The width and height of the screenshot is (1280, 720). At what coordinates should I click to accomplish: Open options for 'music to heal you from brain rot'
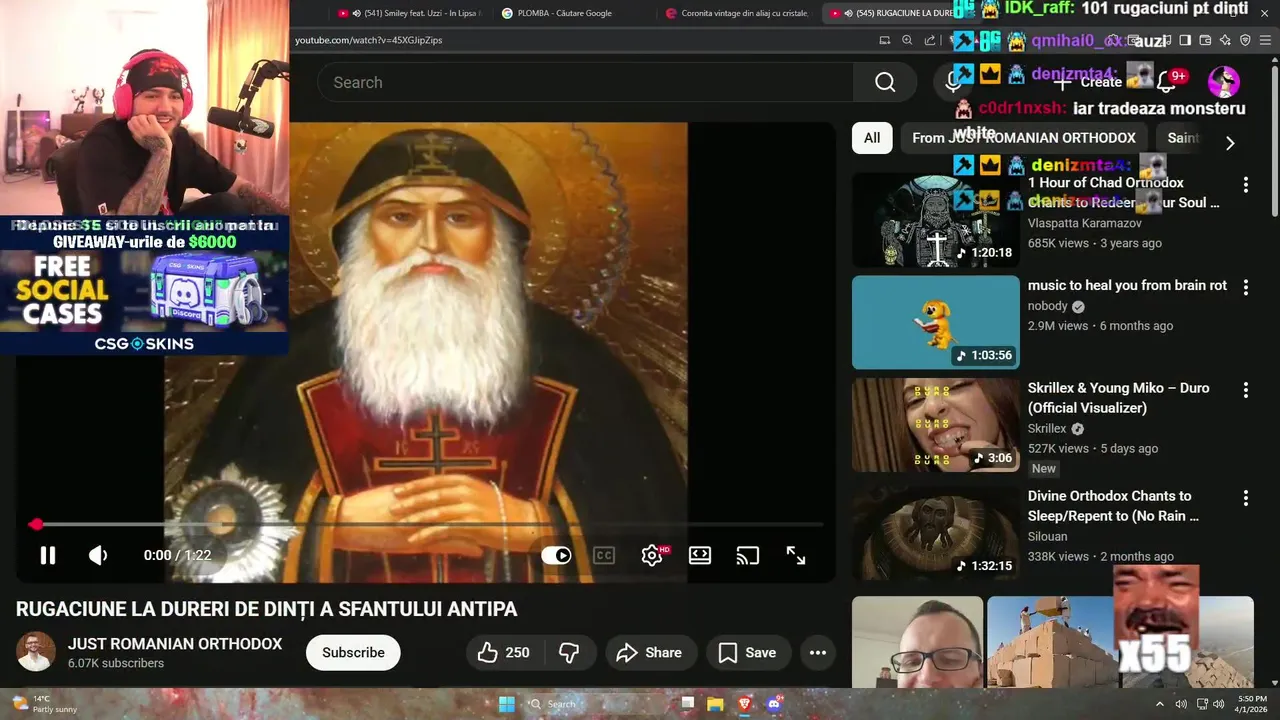coord(1246,288)
